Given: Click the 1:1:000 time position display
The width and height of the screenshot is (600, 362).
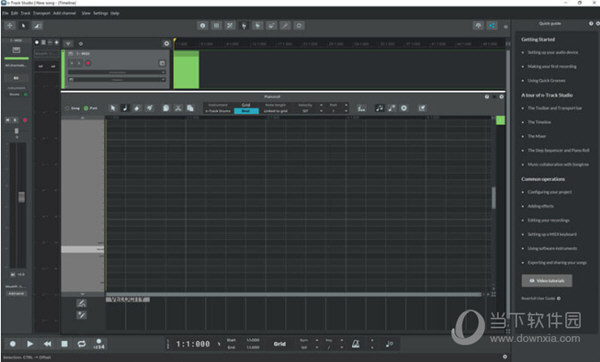Looking at the screenshot, I should [x=193, y=344].
